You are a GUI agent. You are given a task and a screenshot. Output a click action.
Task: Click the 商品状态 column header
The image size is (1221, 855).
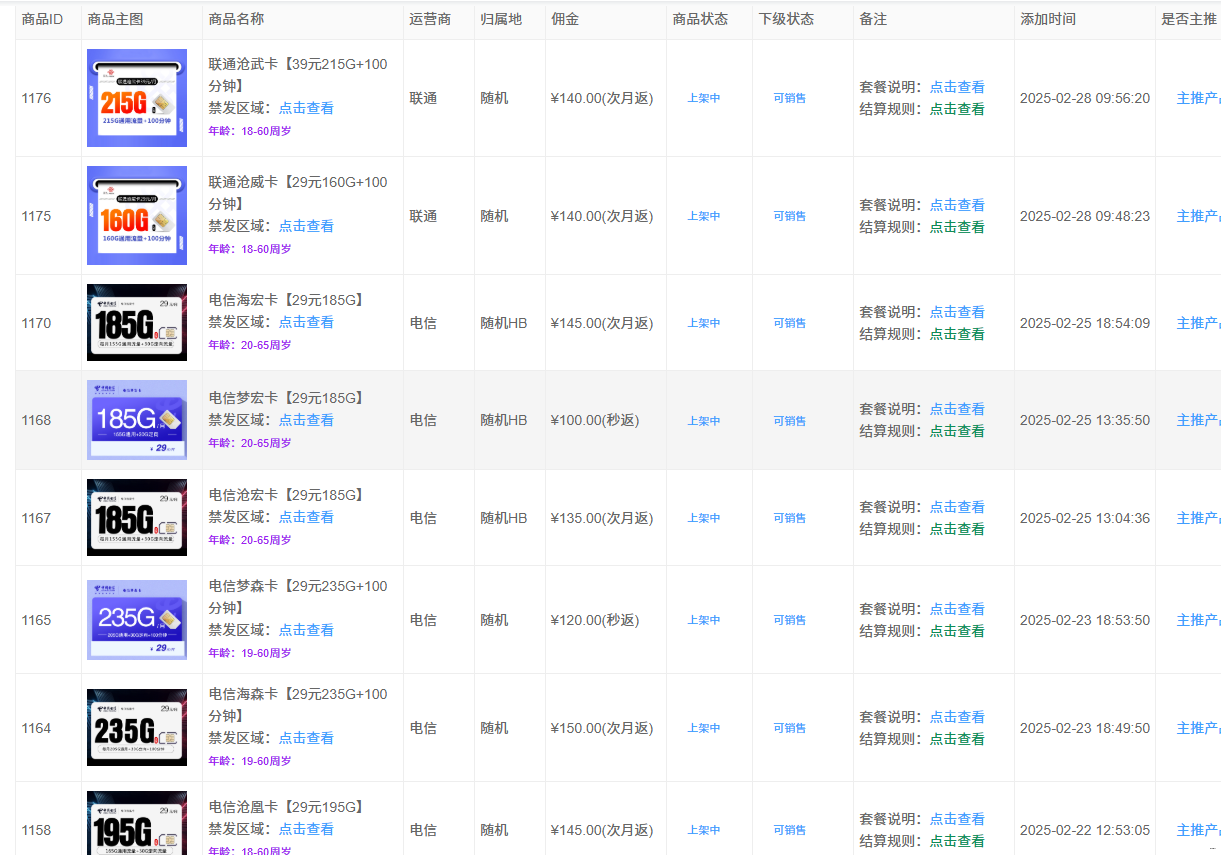point(700,19)
